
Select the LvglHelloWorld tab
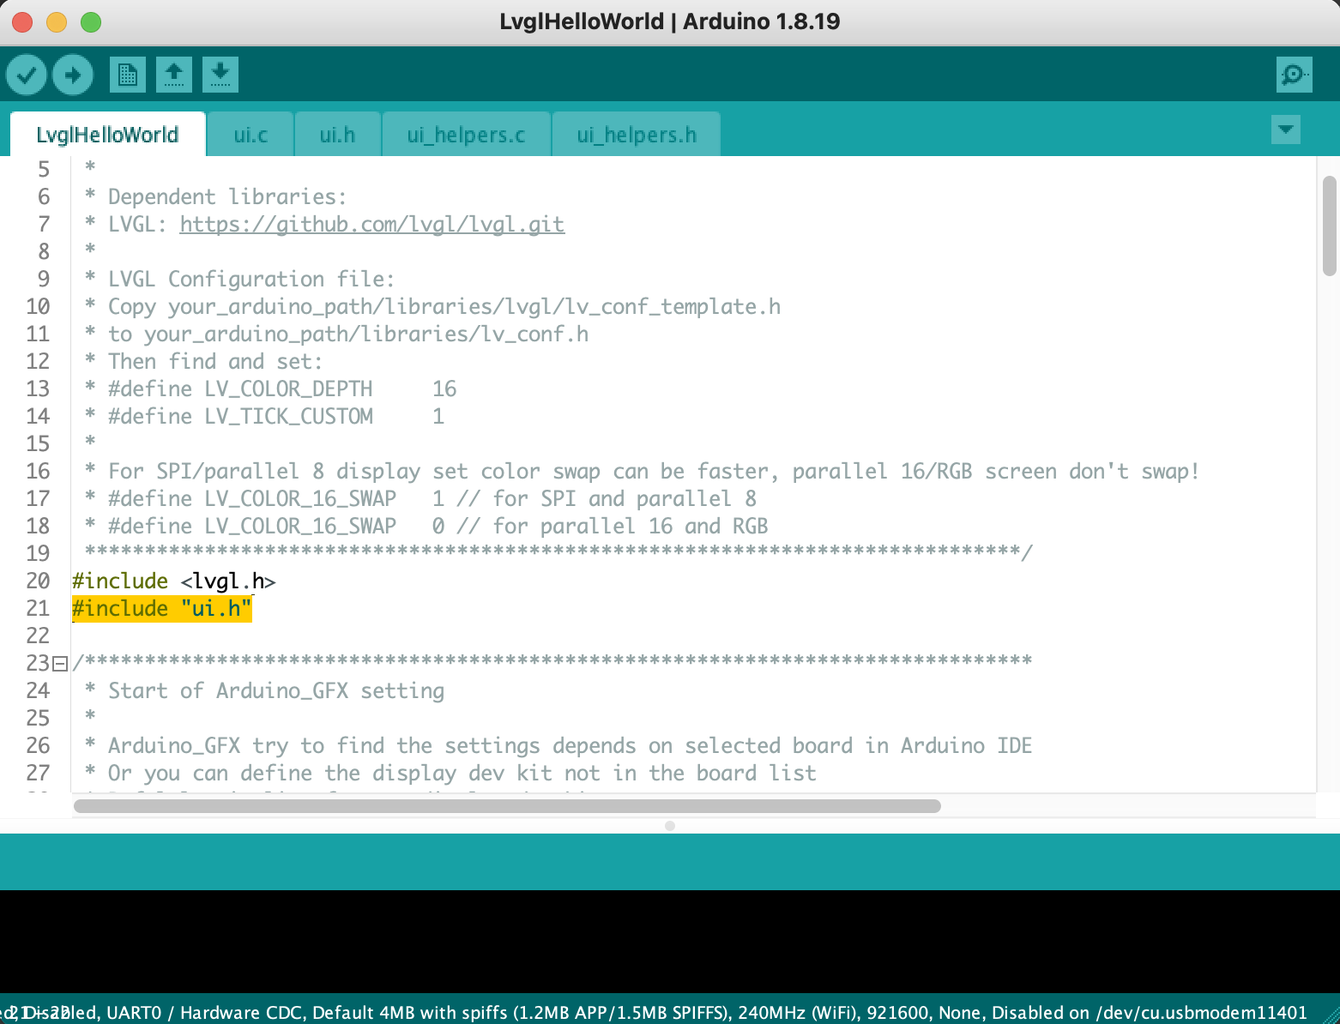tap(107, 135)
